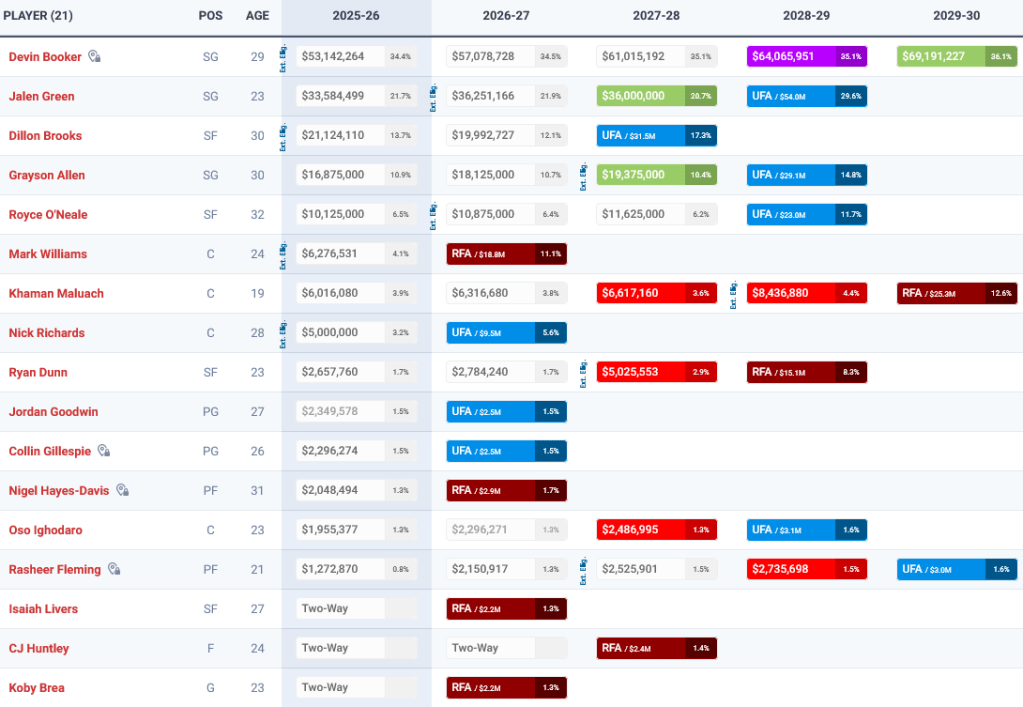The height and width of the screenshot is (707, 1023).
Task: Click Ext. Elig. marker on Dillon Brooks' row
Action: (284, 136)
